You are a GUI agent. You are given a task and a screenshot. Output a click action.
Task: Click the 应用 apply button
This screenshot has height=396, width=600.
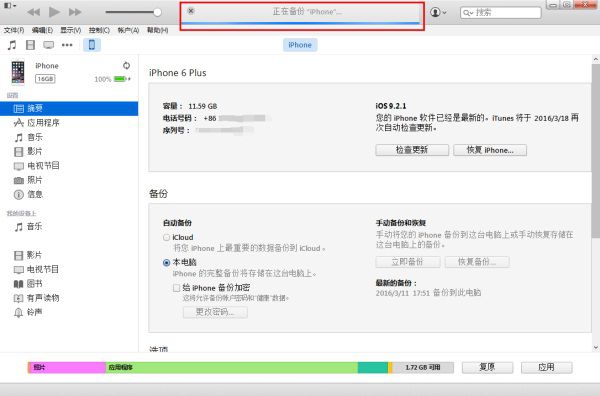546,367
